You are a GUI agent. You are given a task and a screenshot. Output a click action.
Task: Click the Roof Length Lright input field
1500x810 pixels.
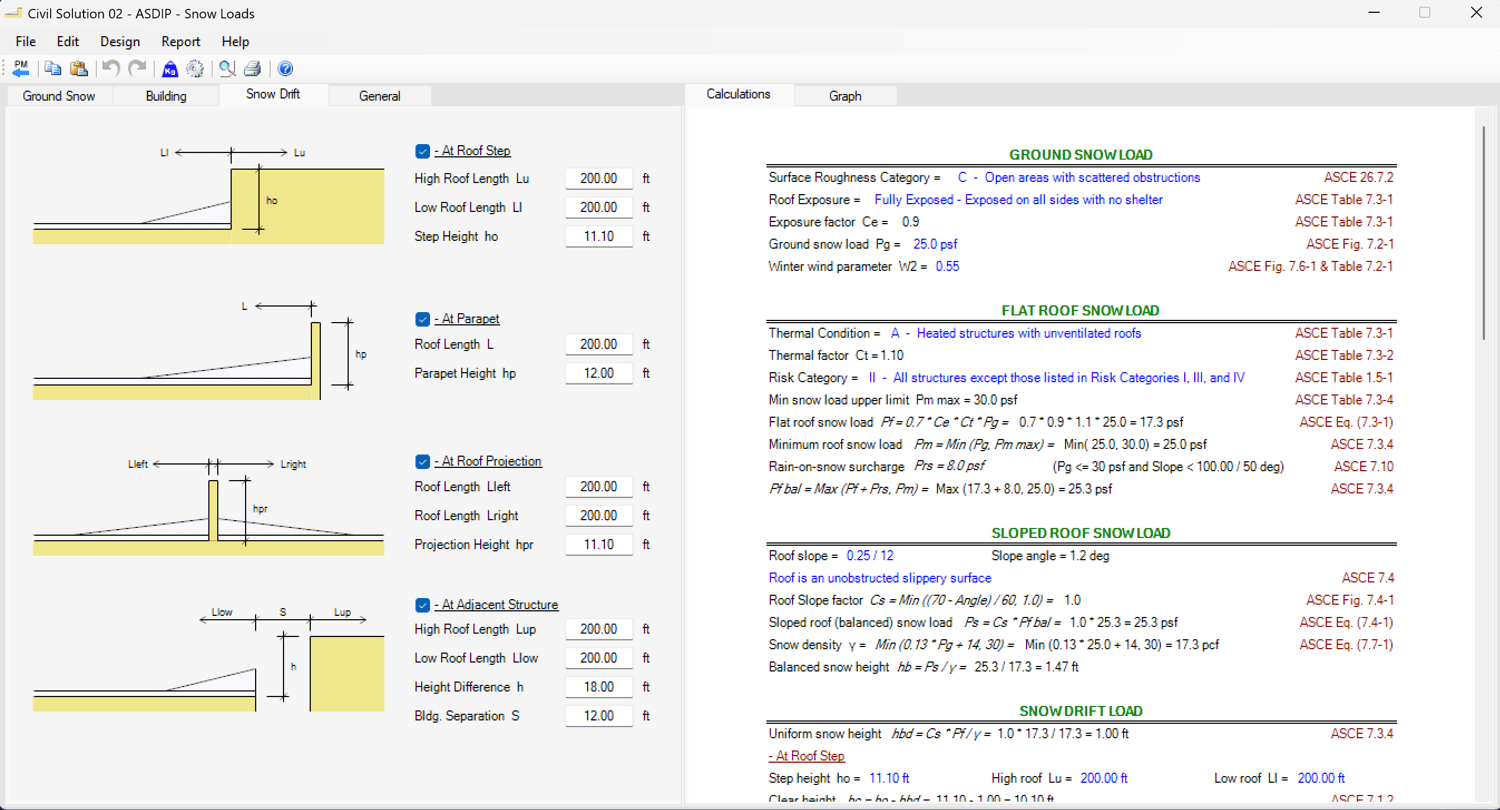coord(599,516)
